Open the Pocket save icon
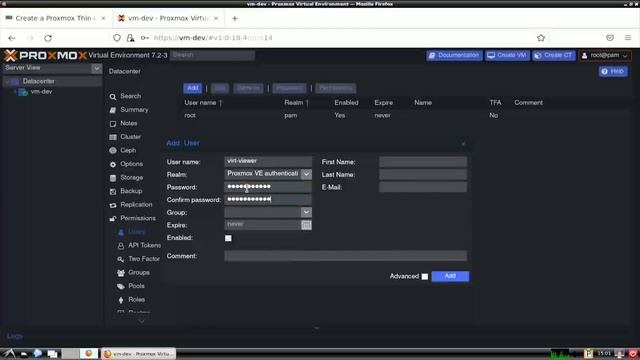The height and width of the screenshot is (360, 640). click(610, 38)
